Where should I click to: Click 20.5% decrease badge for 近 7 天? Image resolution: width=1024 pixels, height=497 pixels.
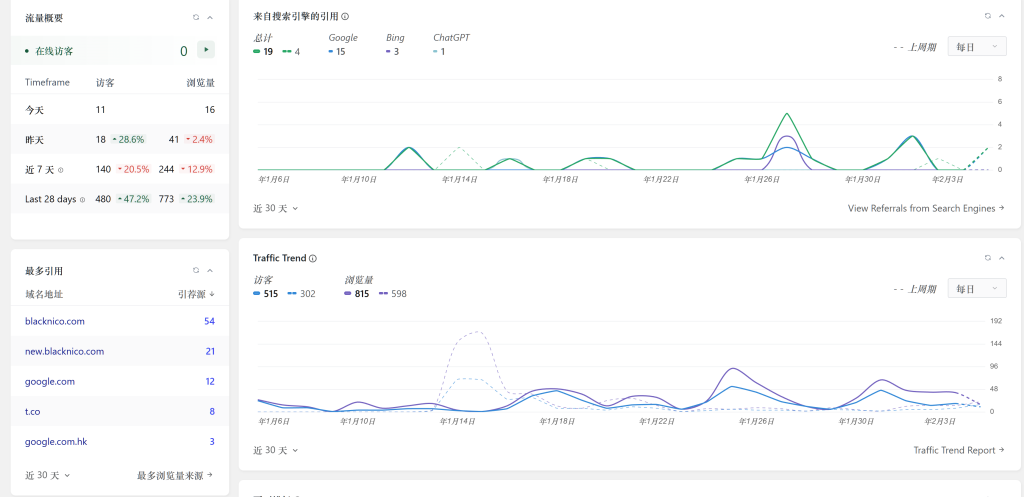[x=133, y=169]
